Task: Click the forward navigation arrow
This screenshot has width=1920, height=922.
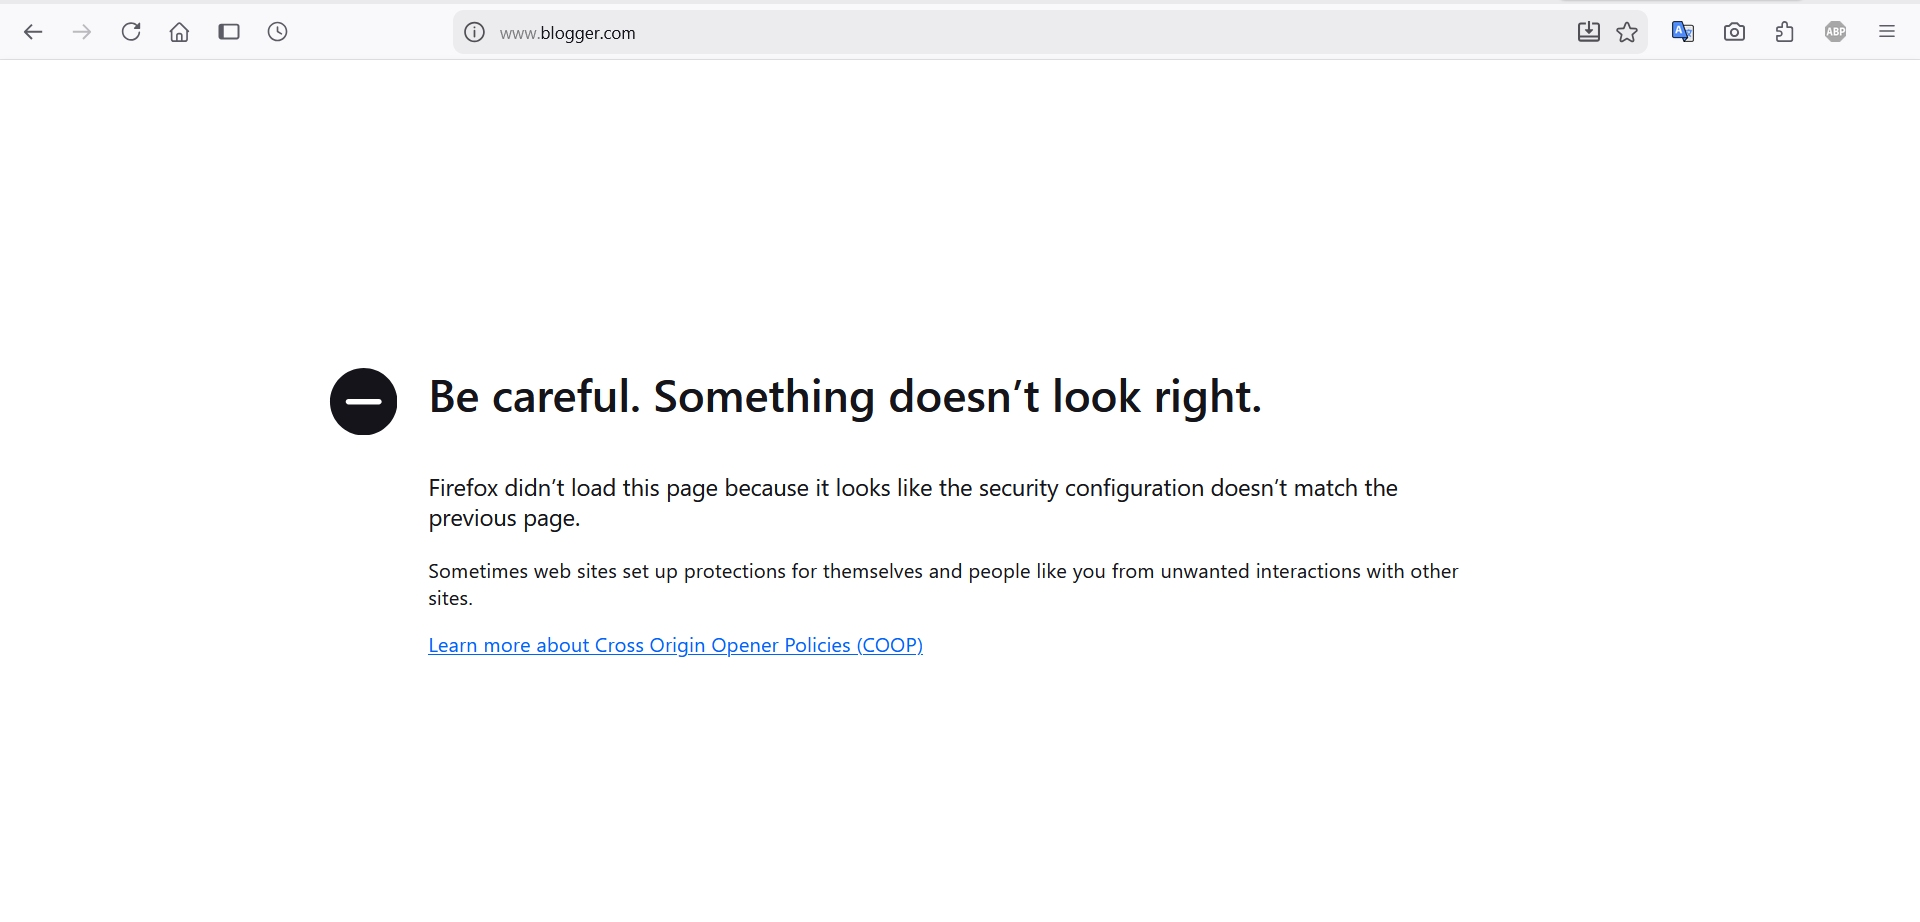Action: [x=82, y=32]
